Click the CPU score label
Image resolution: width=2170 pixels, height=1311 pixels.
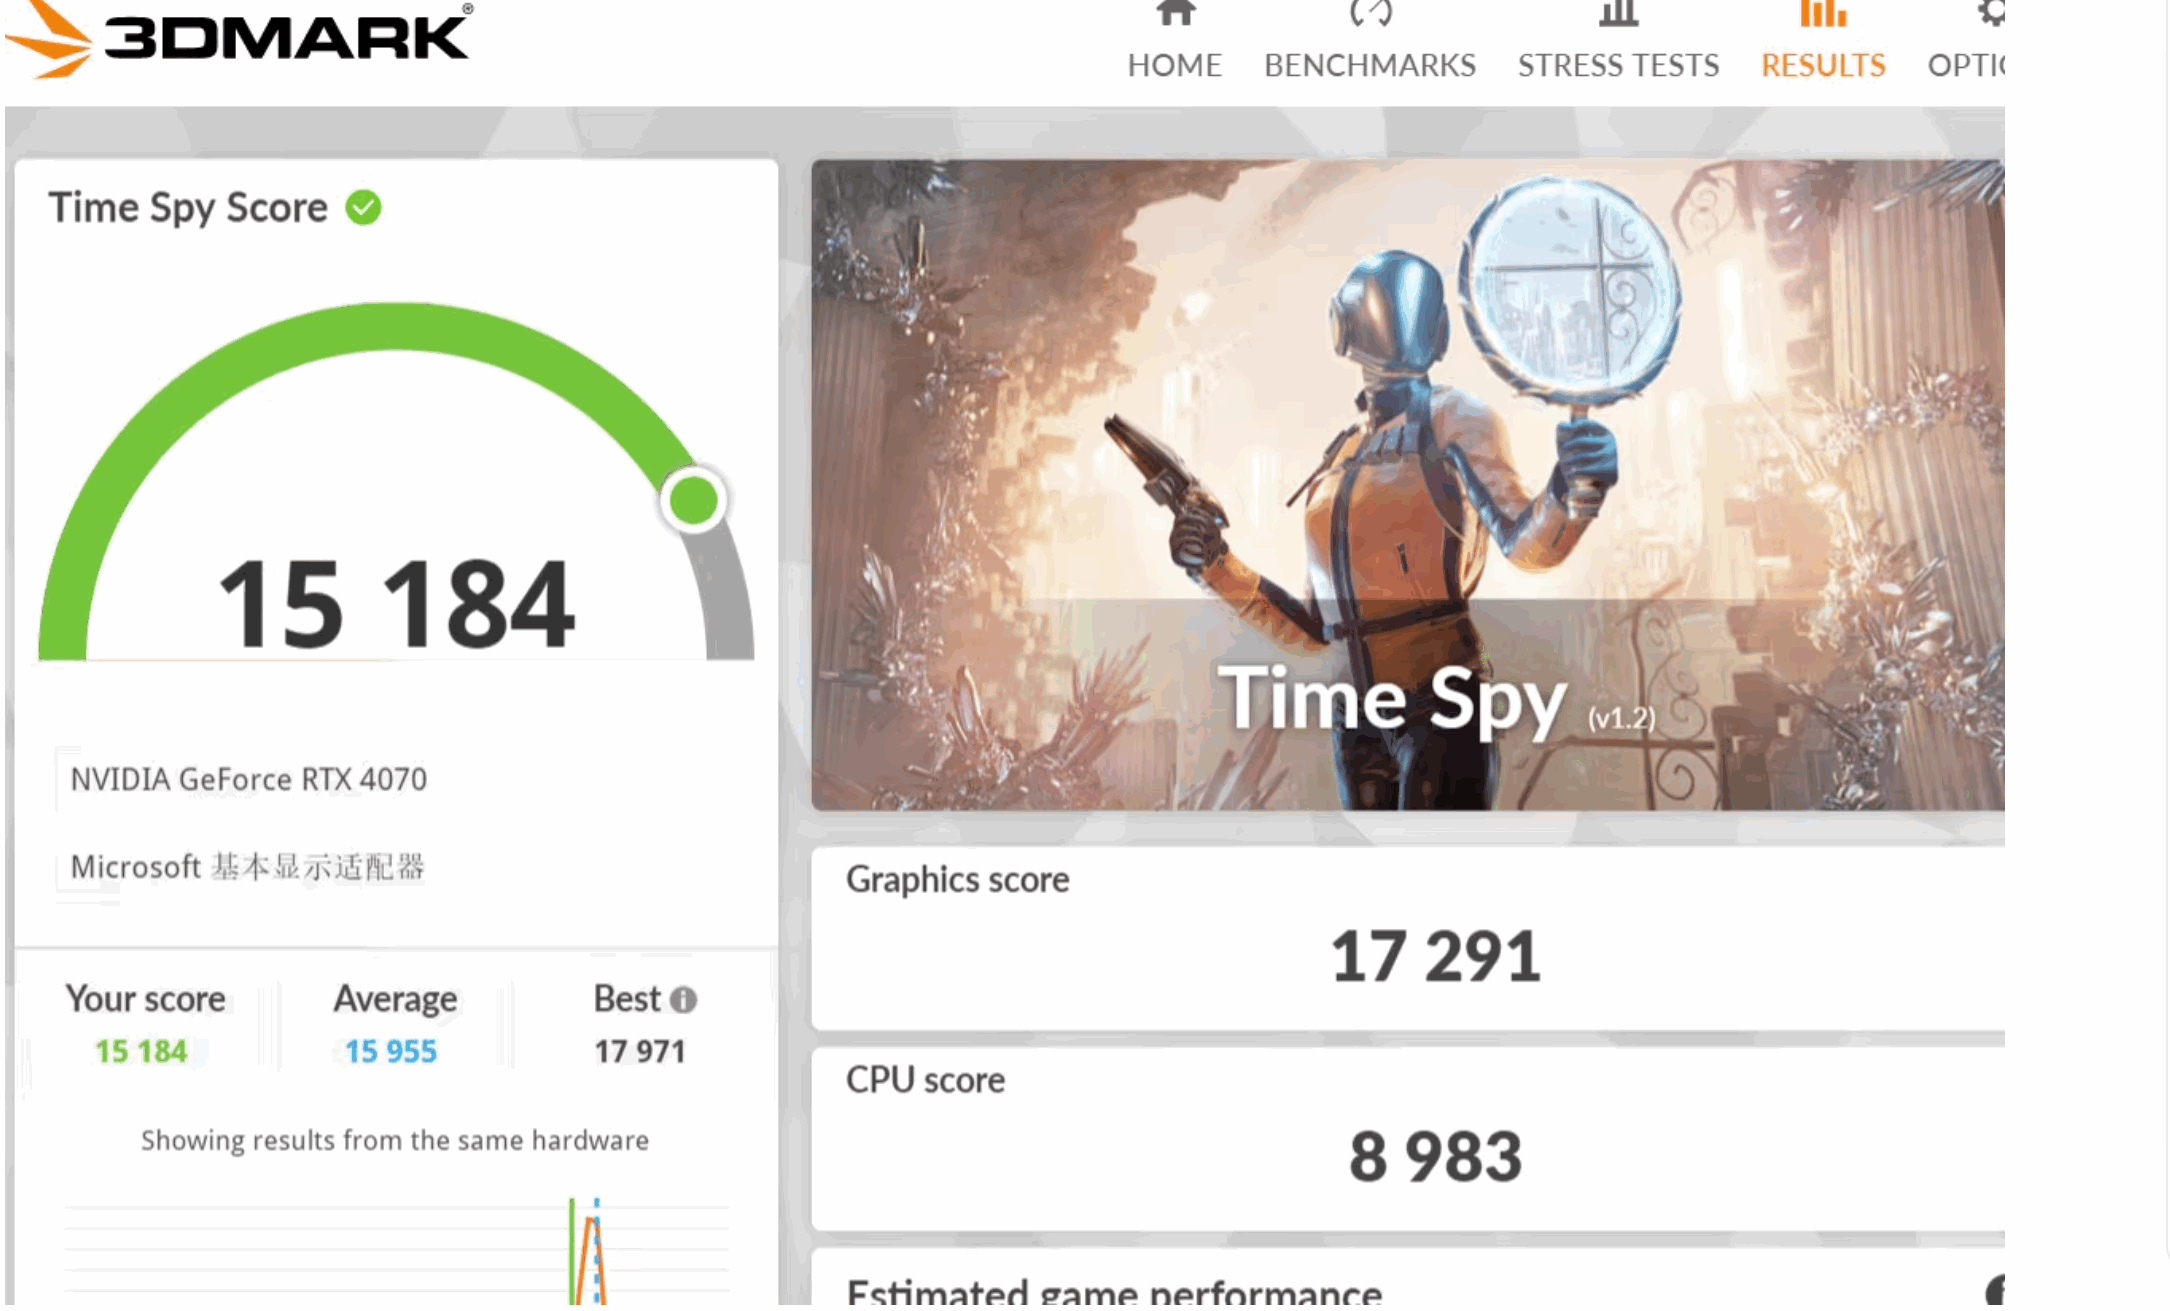(925, 1080)
